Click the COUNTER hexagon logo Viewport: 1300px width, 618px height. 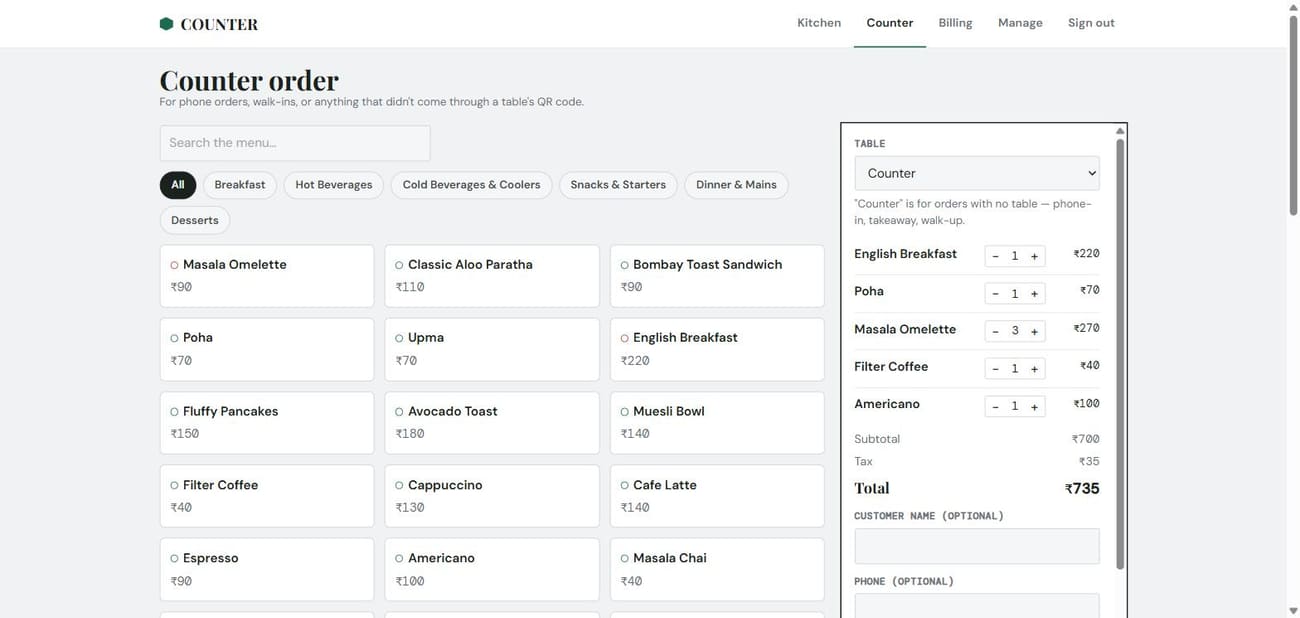pyautogui.click(x=166, y=24)
